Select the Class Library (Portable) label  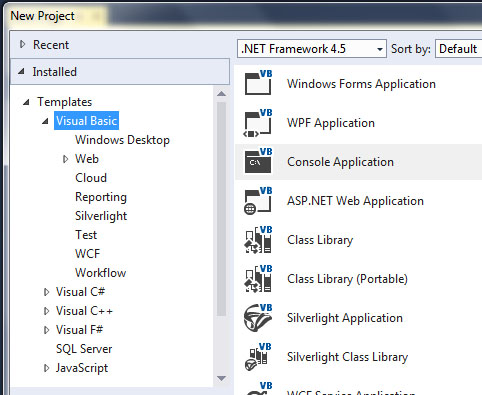[347, 279]
